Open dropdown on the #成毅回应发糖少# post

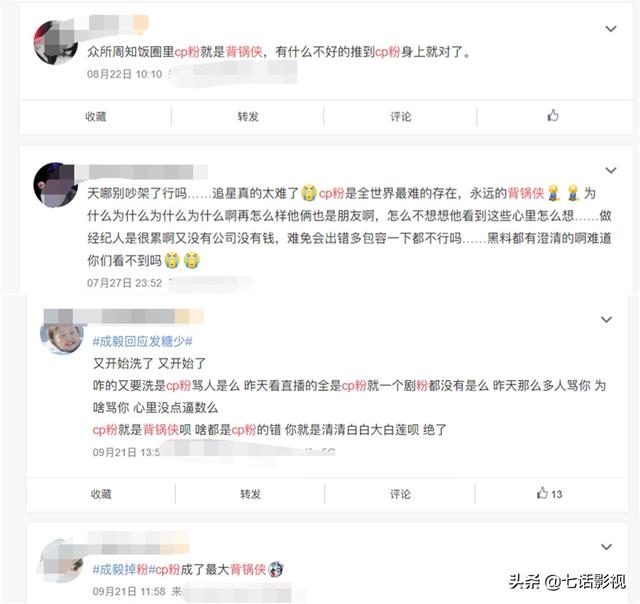[607, 320]
